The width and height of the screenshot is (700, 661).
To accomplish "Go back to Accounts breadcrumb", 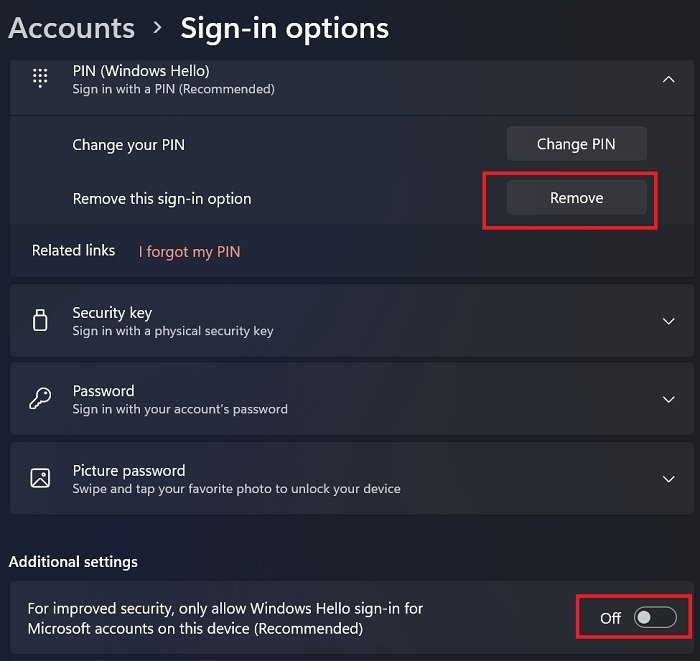I will tap(71, 28).
